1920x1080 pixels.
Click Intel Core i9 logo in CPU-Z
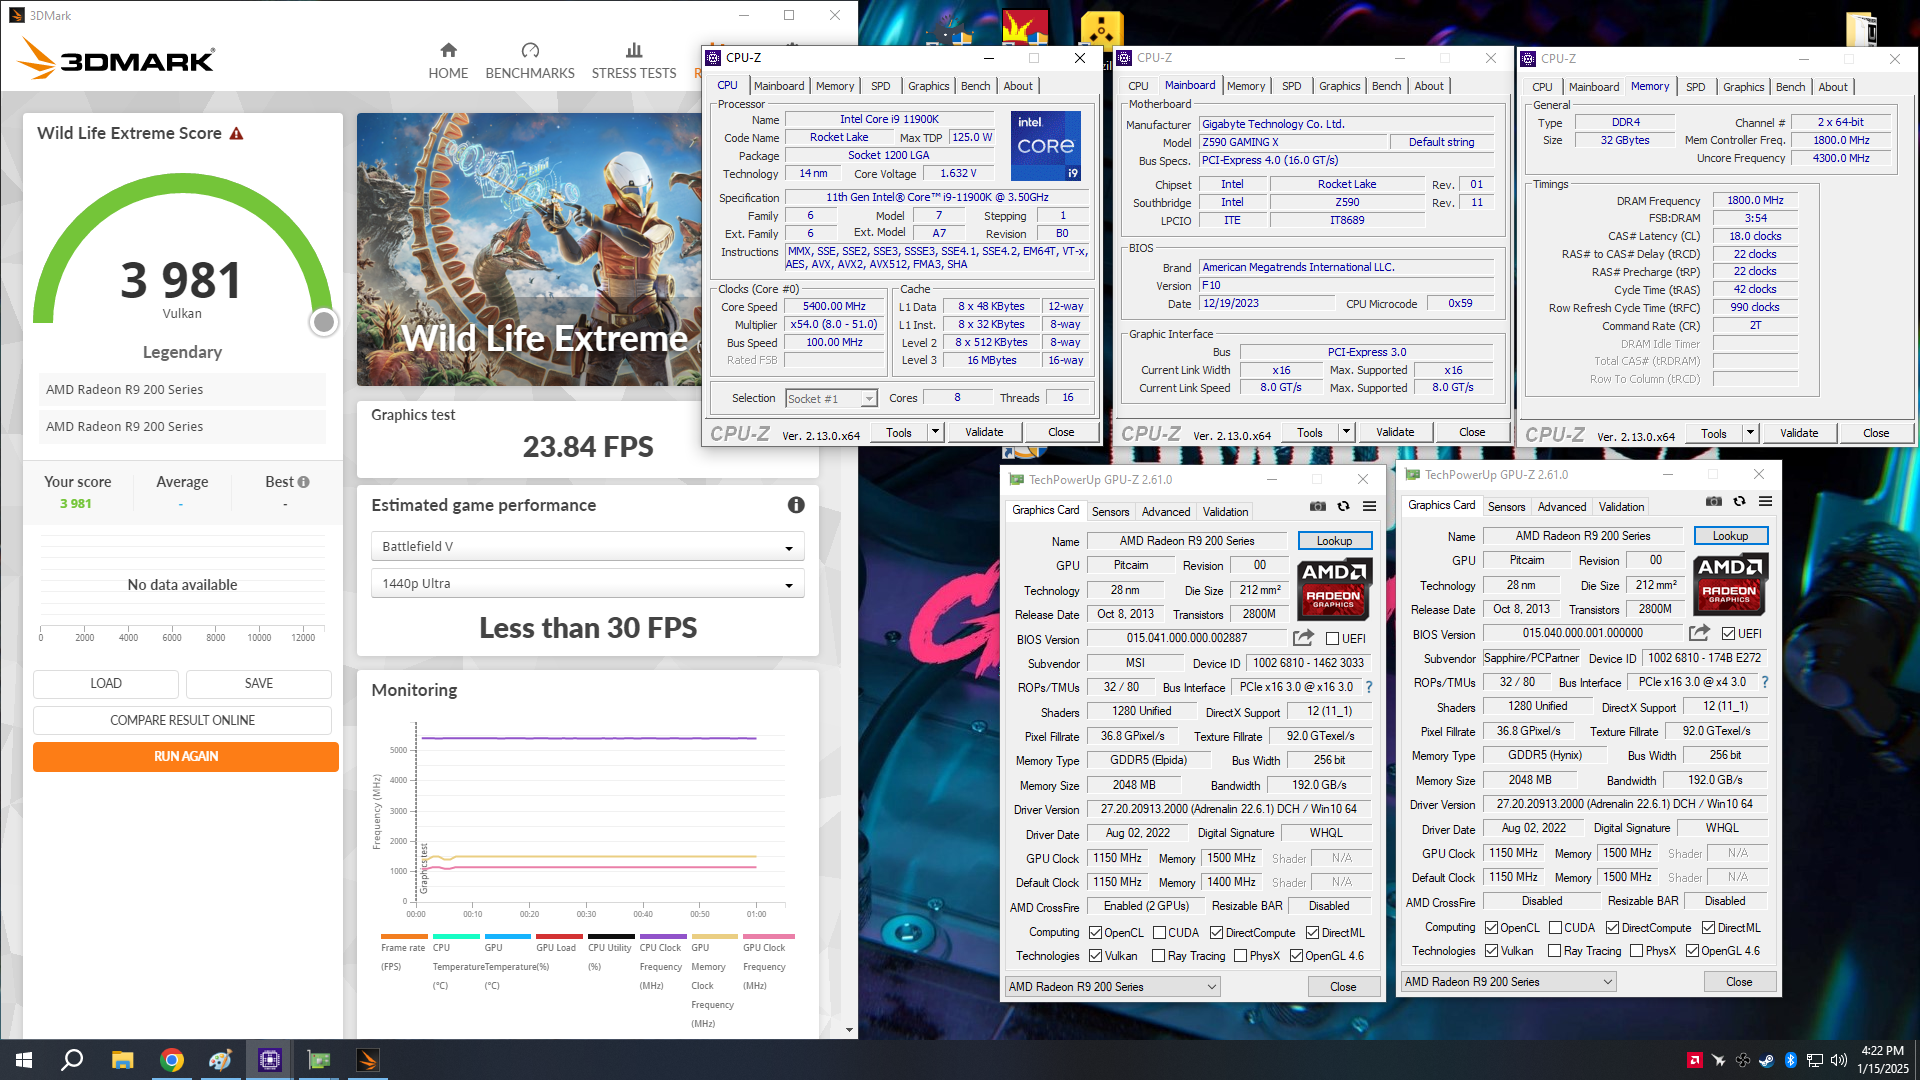(x=1046, y=146)
